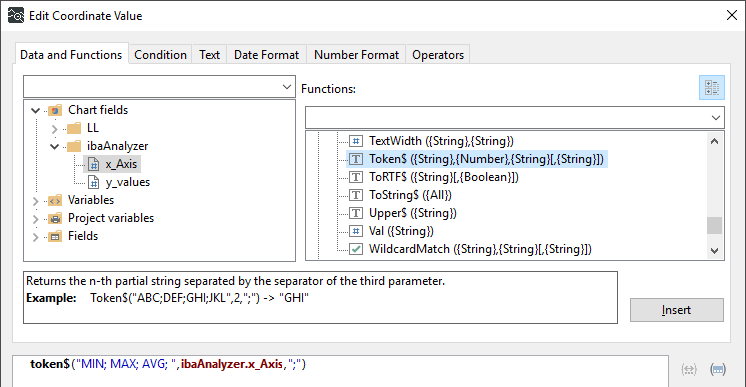Select the Fields label in the tree

pyautogui.click(x=83, y=236)
